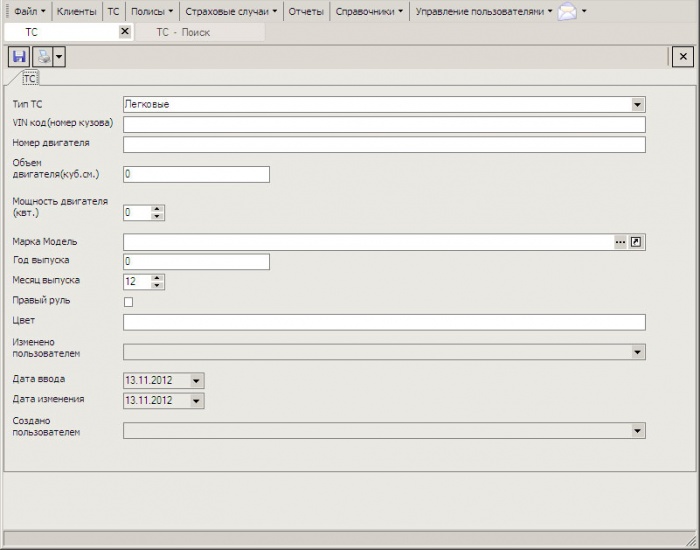700x550 pixels.
Task: Click the Print icon in toolbar
Action: click(43, 57)
